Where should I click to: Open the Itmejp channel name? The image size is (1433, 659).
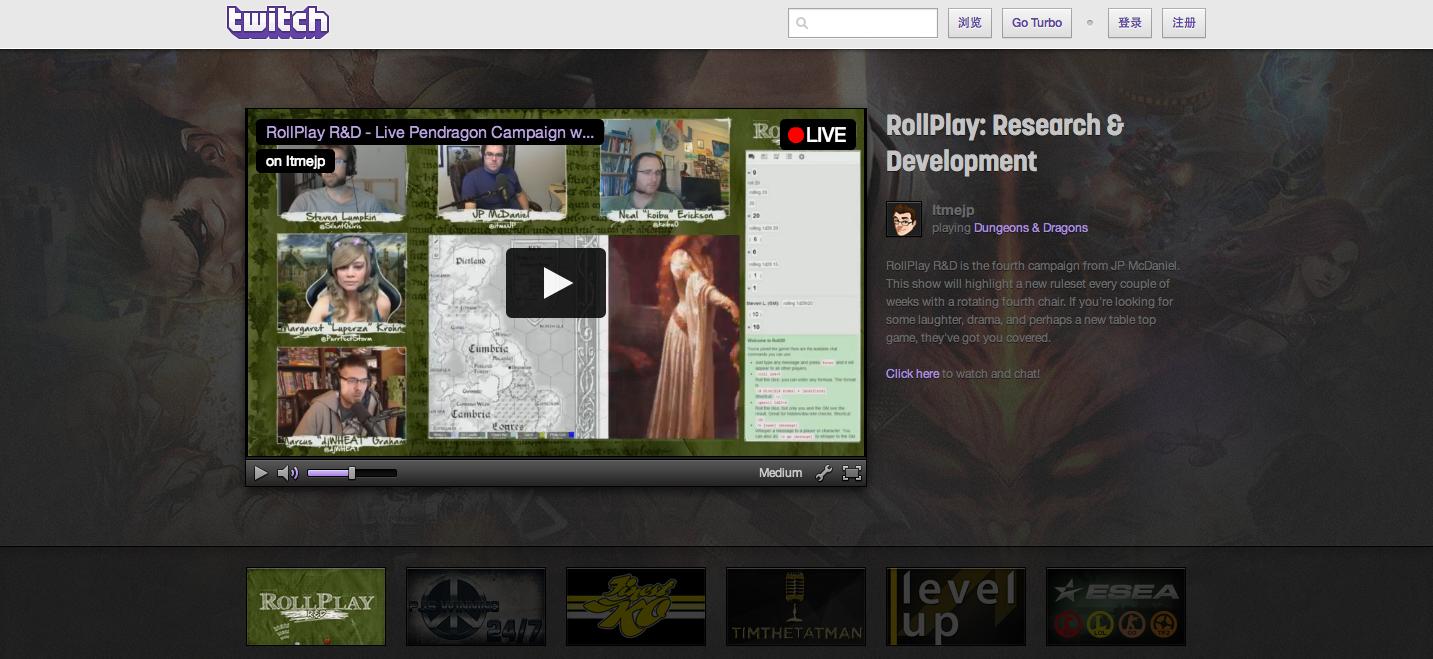tap(953, 210)
